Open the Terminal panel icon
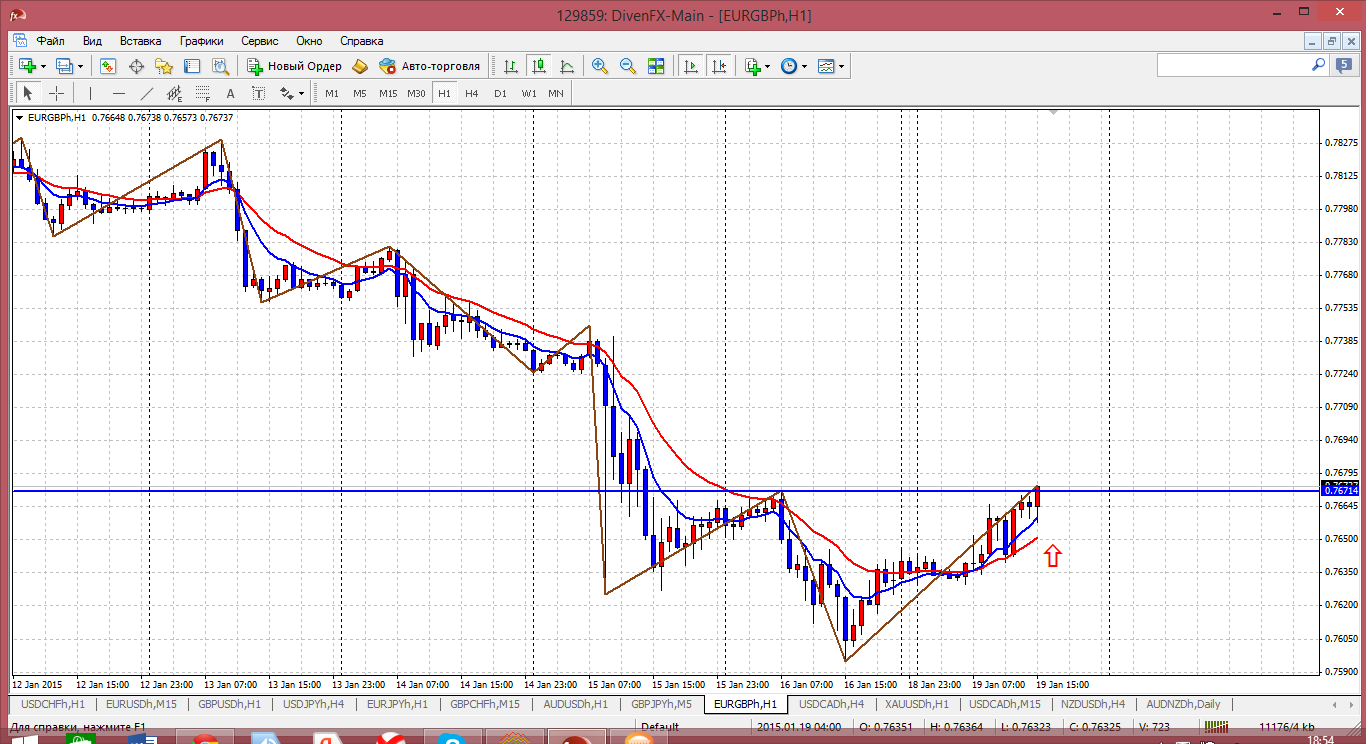This screenshot has width=1369, height=744. (192, 66)
